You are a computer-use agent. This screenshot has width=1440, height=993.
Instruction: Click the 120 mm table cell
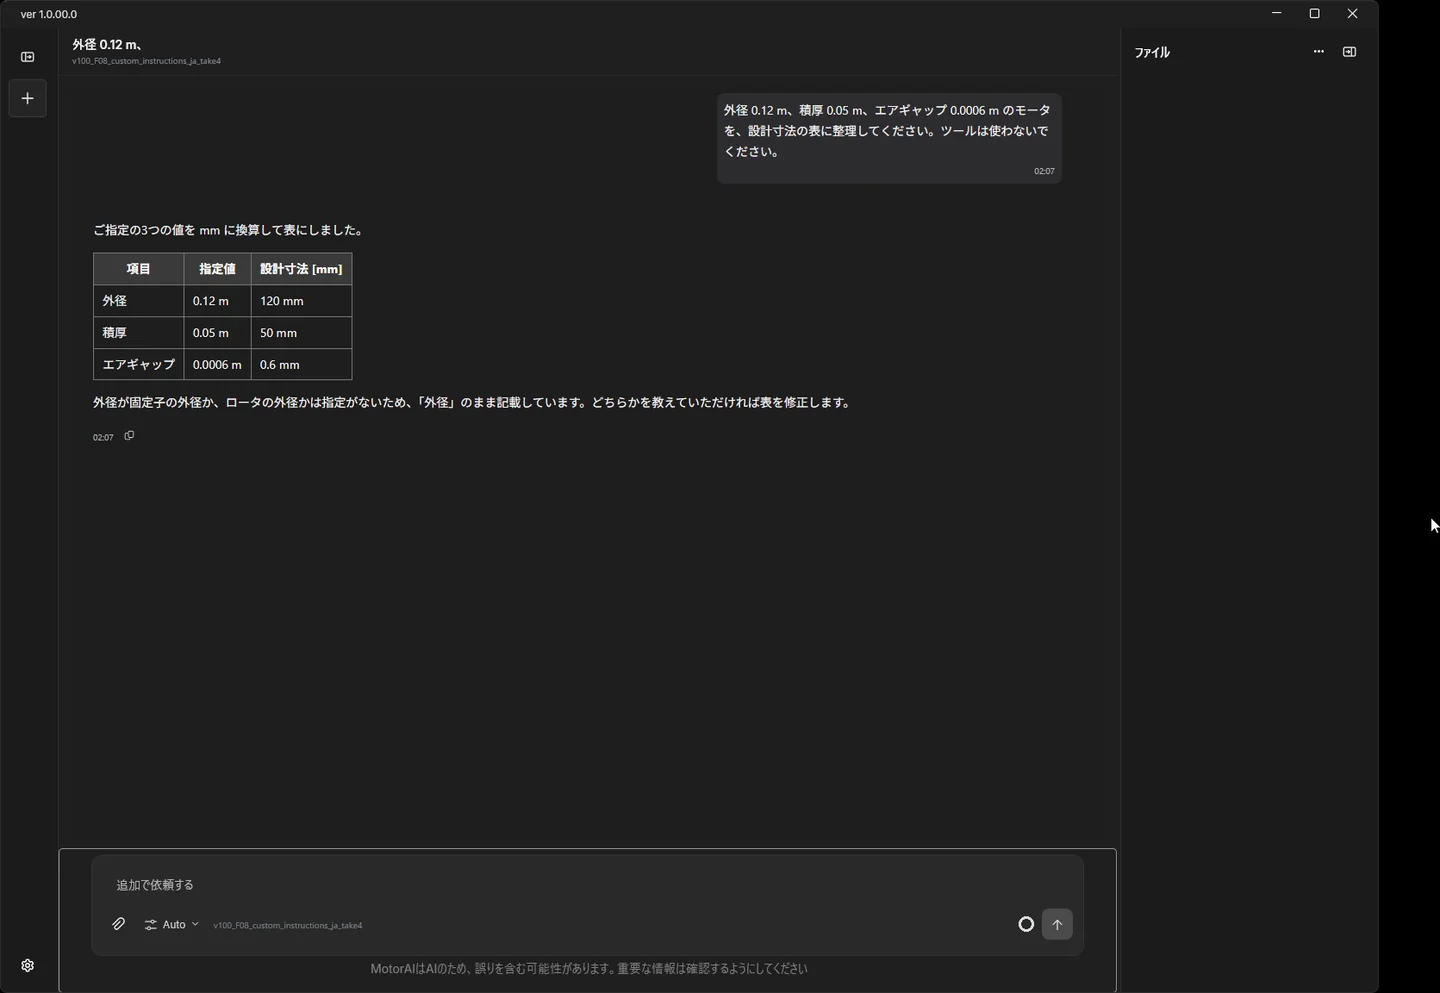point(301,301)
